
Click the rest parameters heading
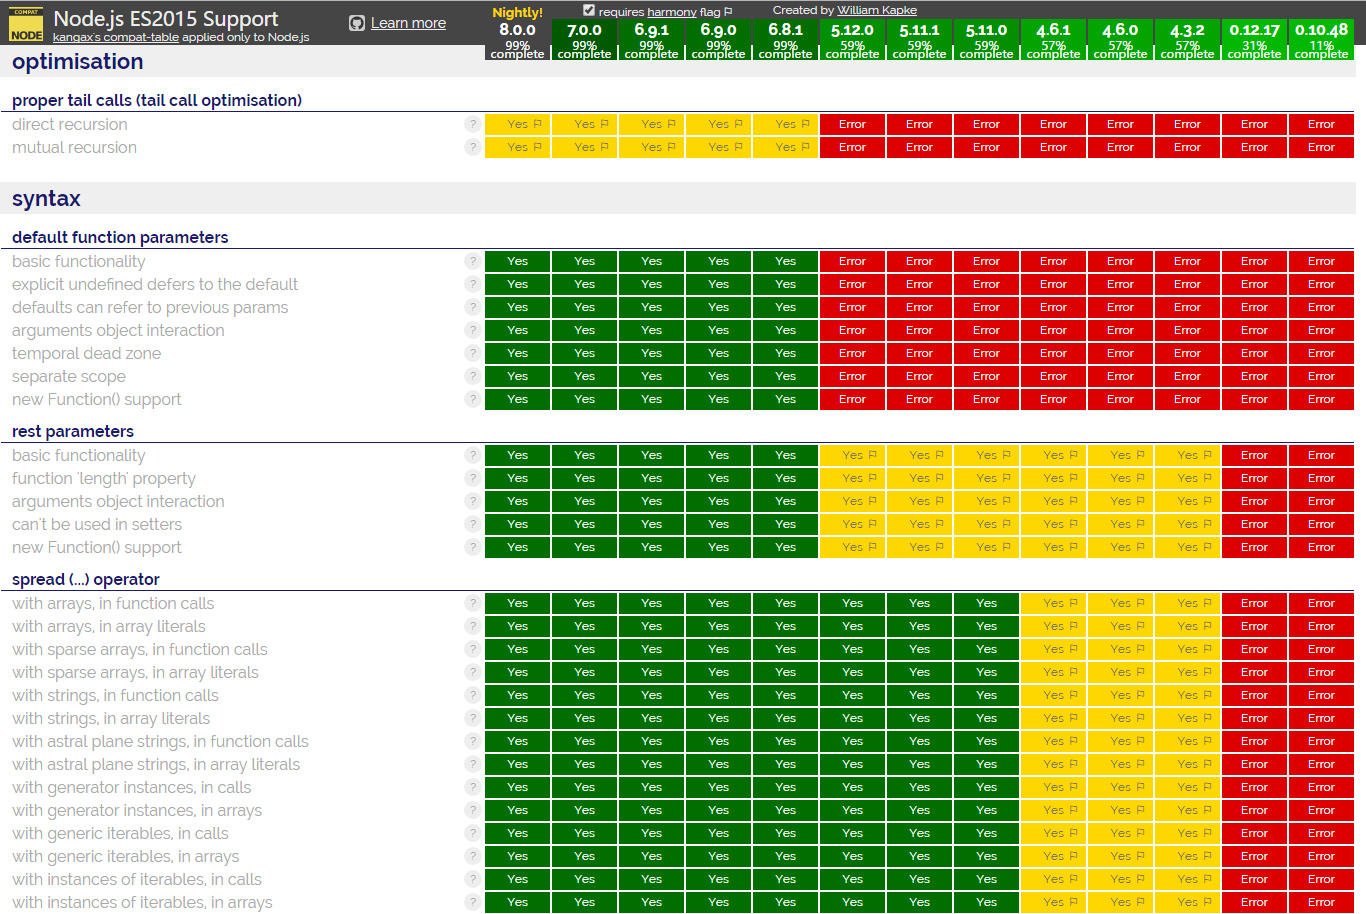tap(73, 431)
